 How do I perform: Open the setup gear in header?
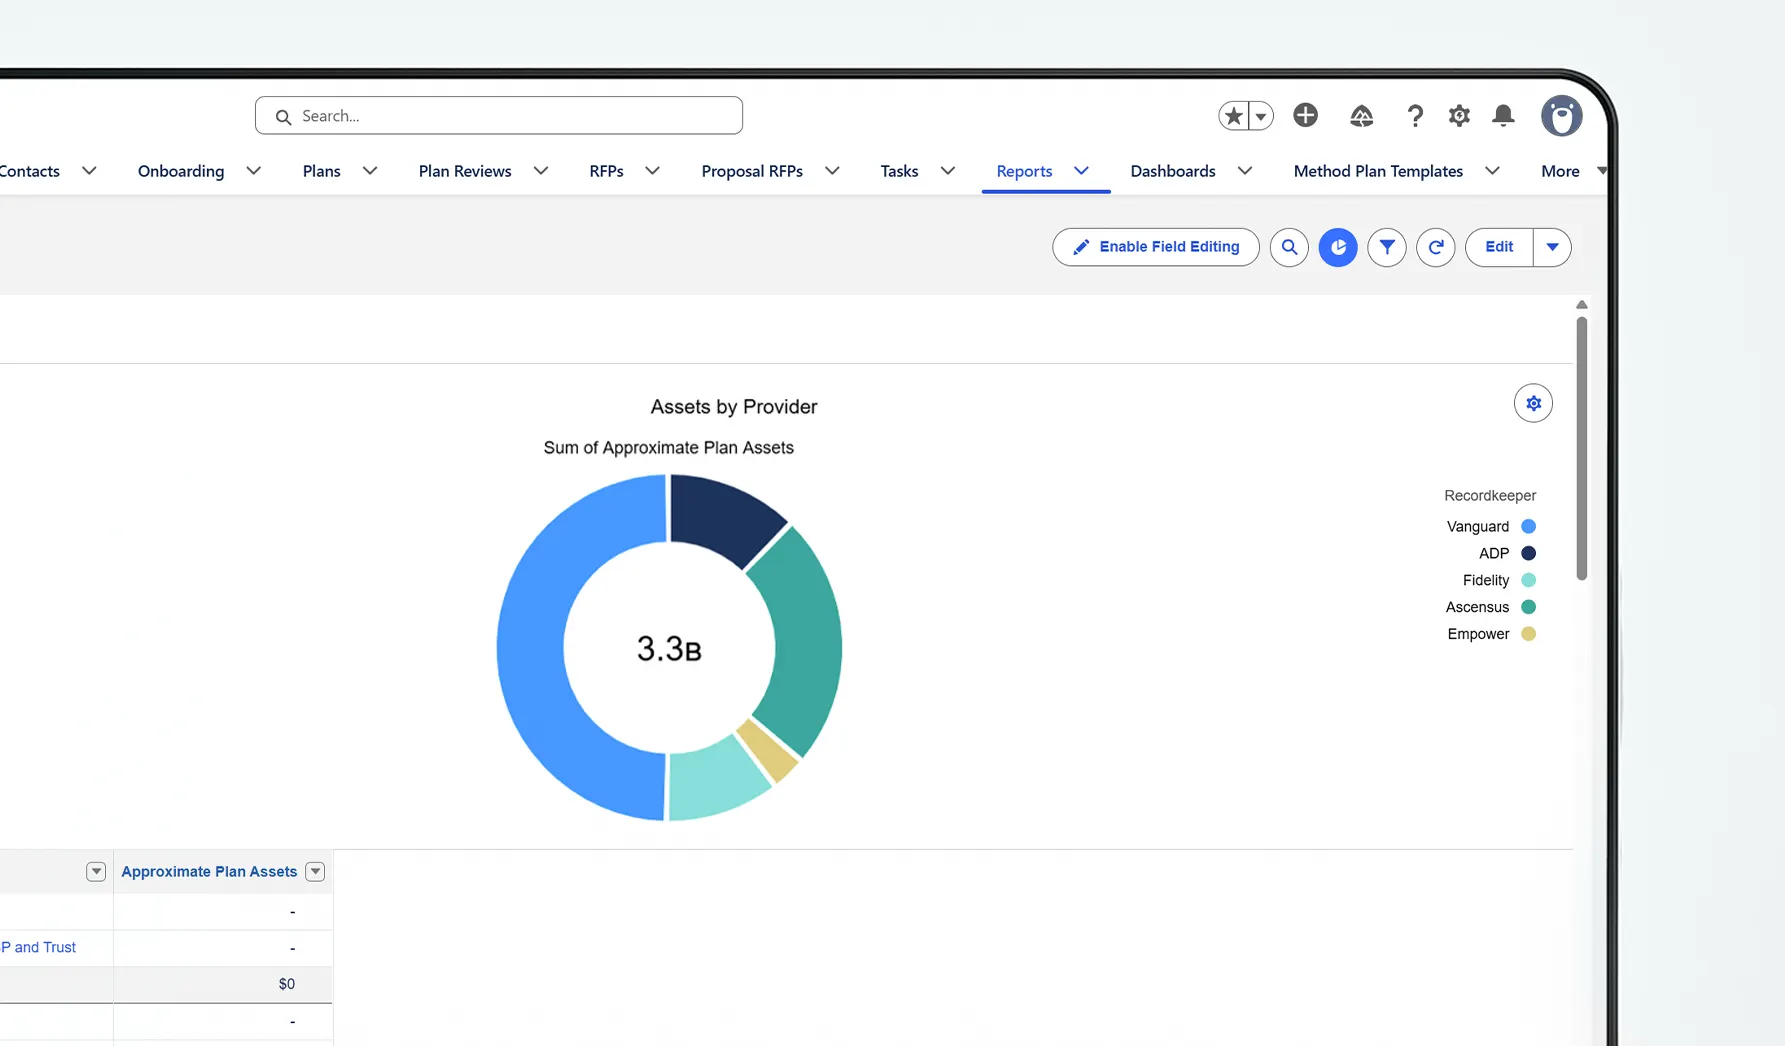1459,116
